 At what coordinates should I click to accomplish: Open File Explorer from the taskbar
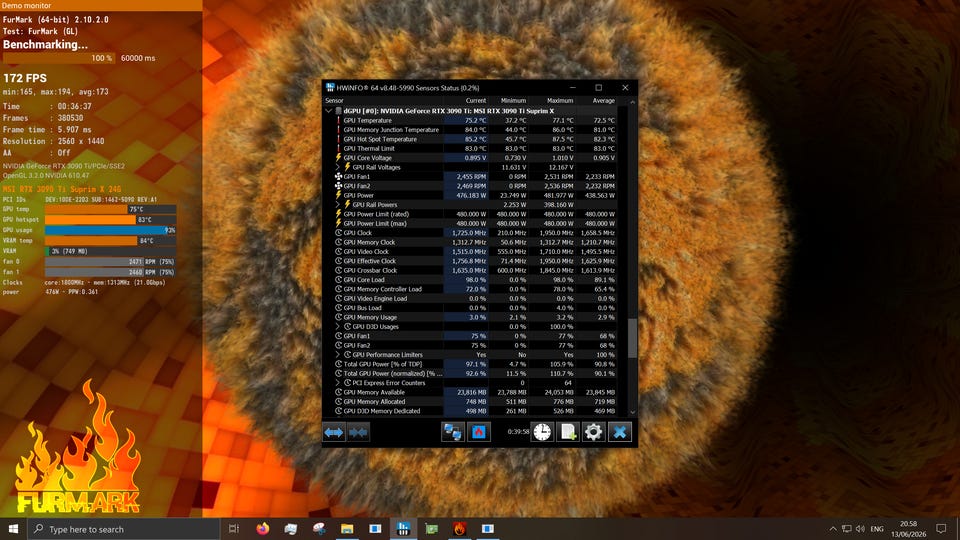347,528
